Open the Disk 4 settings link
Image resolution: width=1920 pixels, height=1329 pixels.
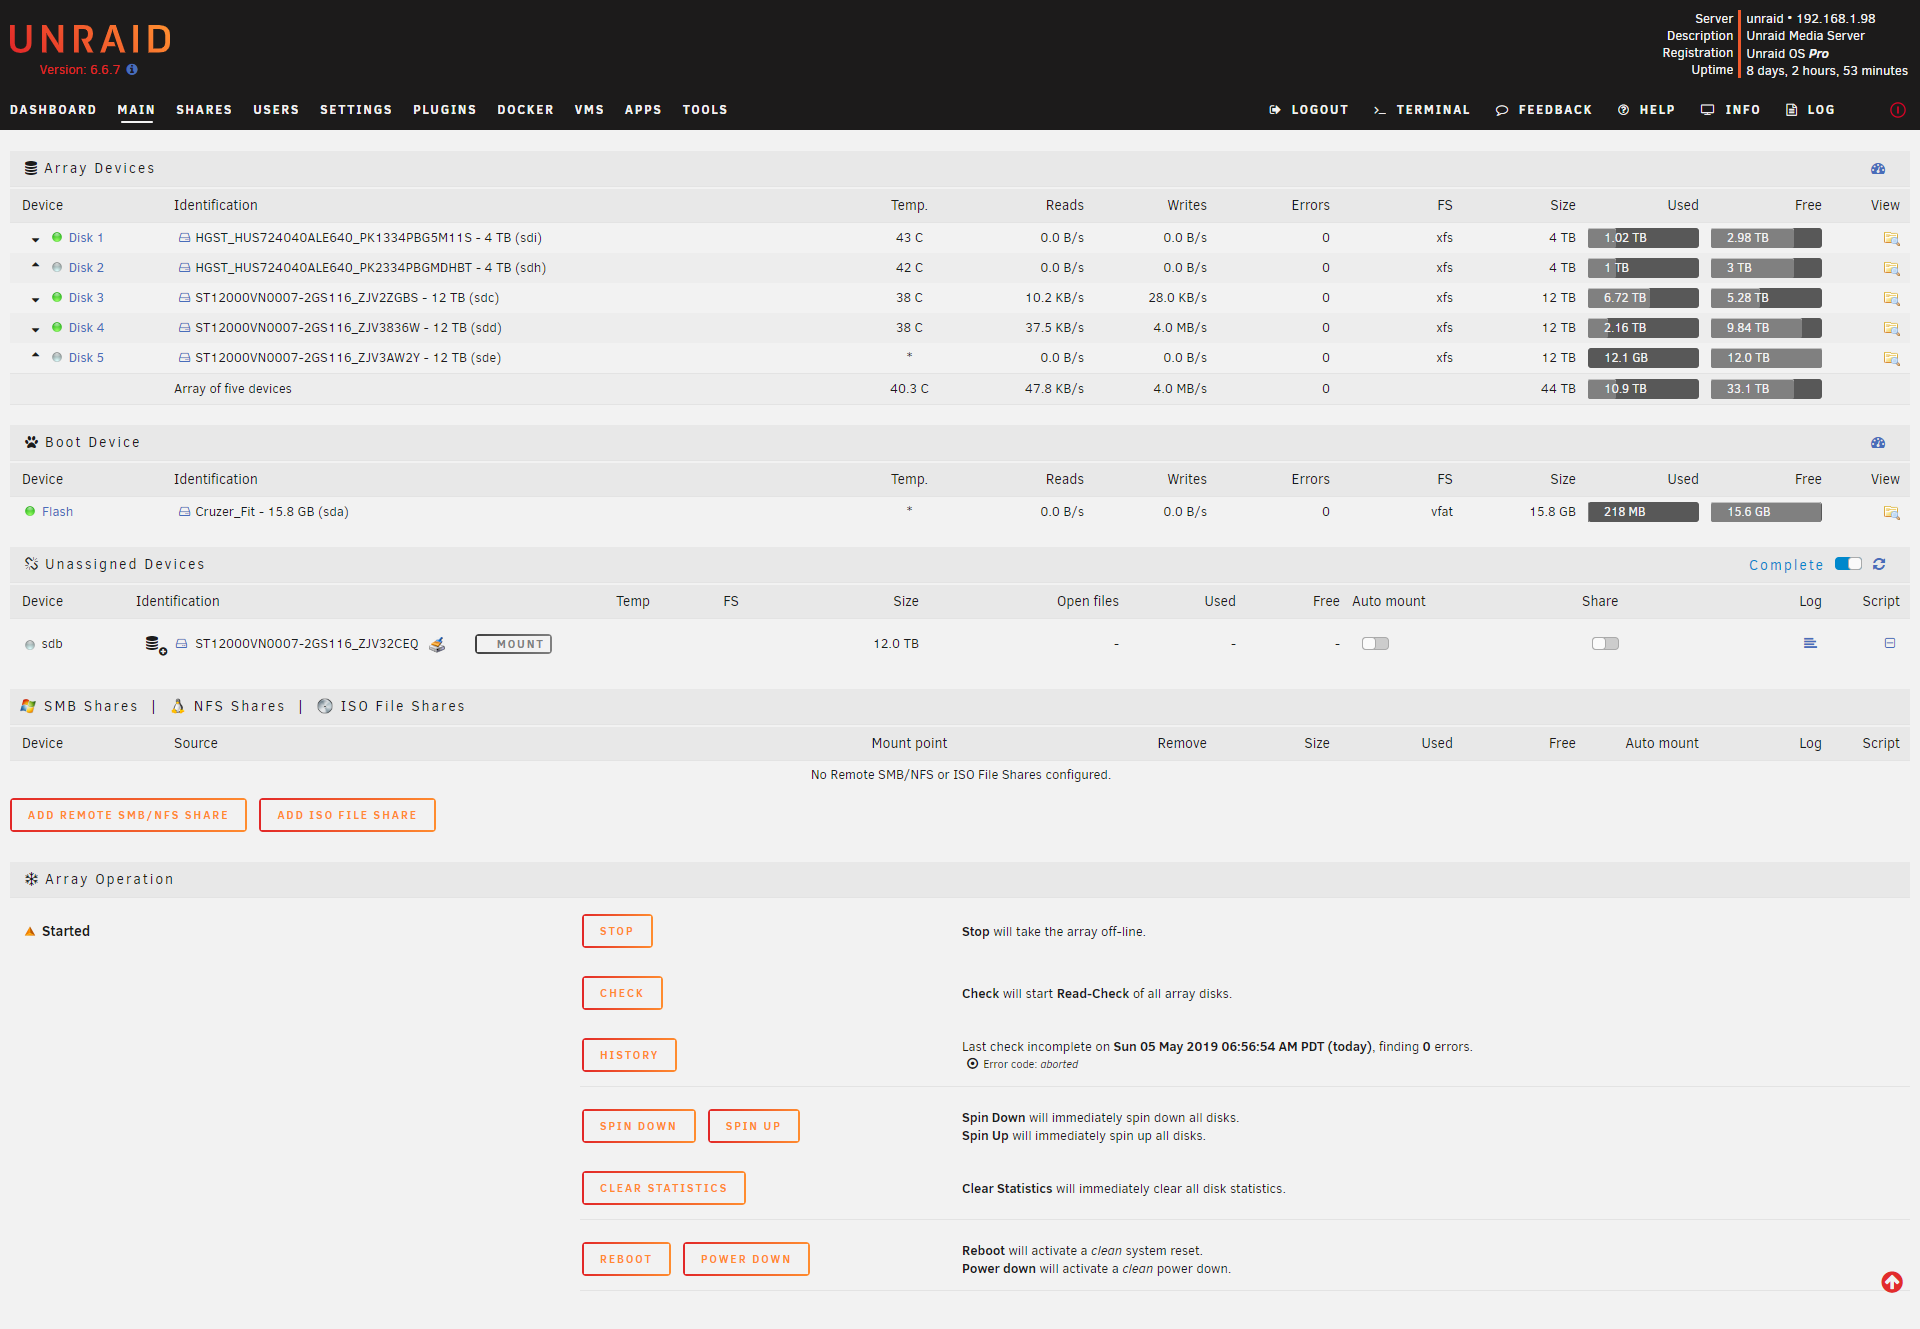point(86,328)
